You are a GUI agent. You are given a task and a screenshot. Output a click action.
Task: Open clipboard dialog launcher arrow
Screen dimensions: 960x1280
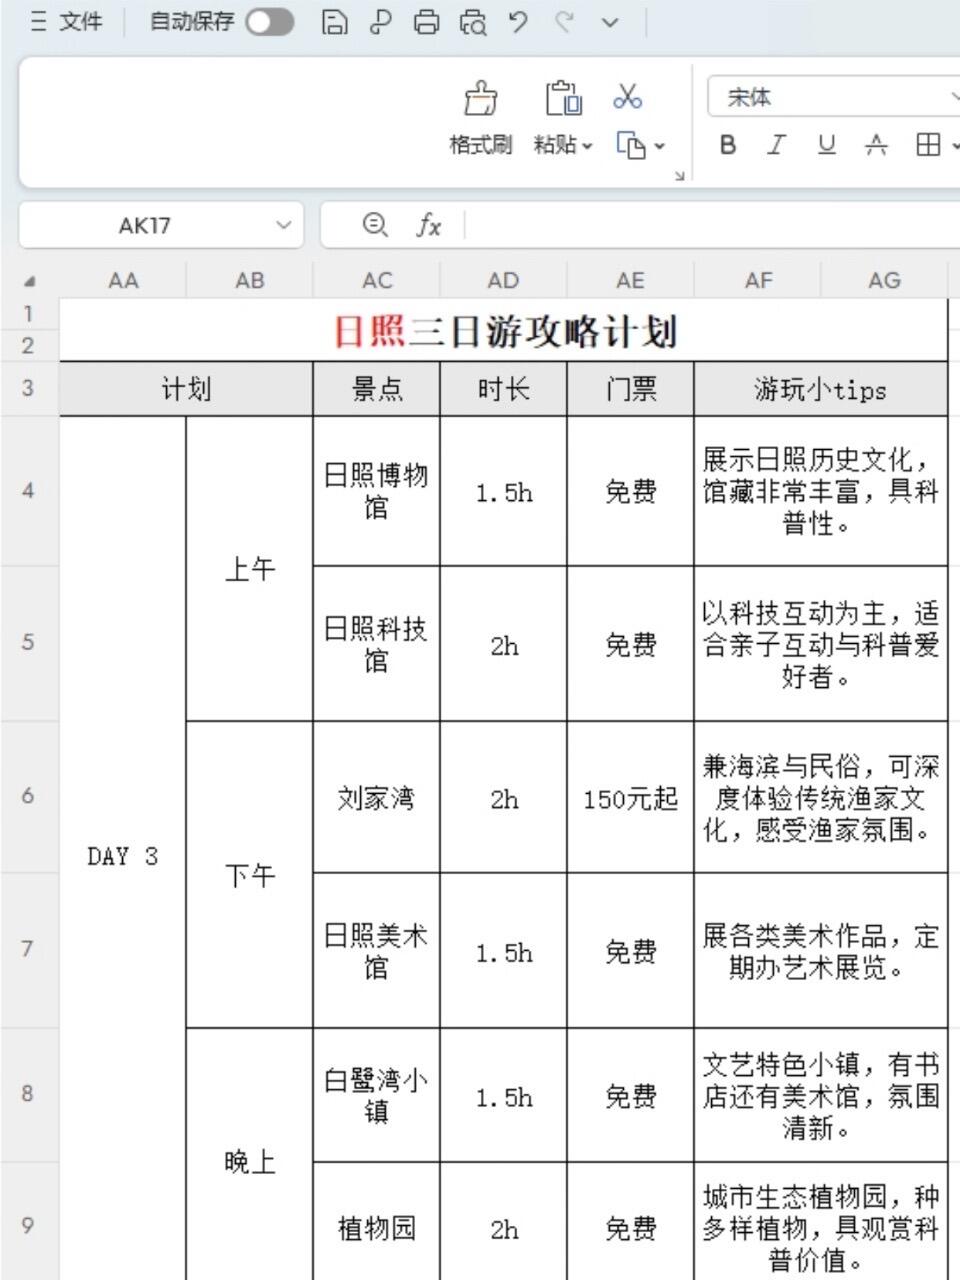pos(680,175)
